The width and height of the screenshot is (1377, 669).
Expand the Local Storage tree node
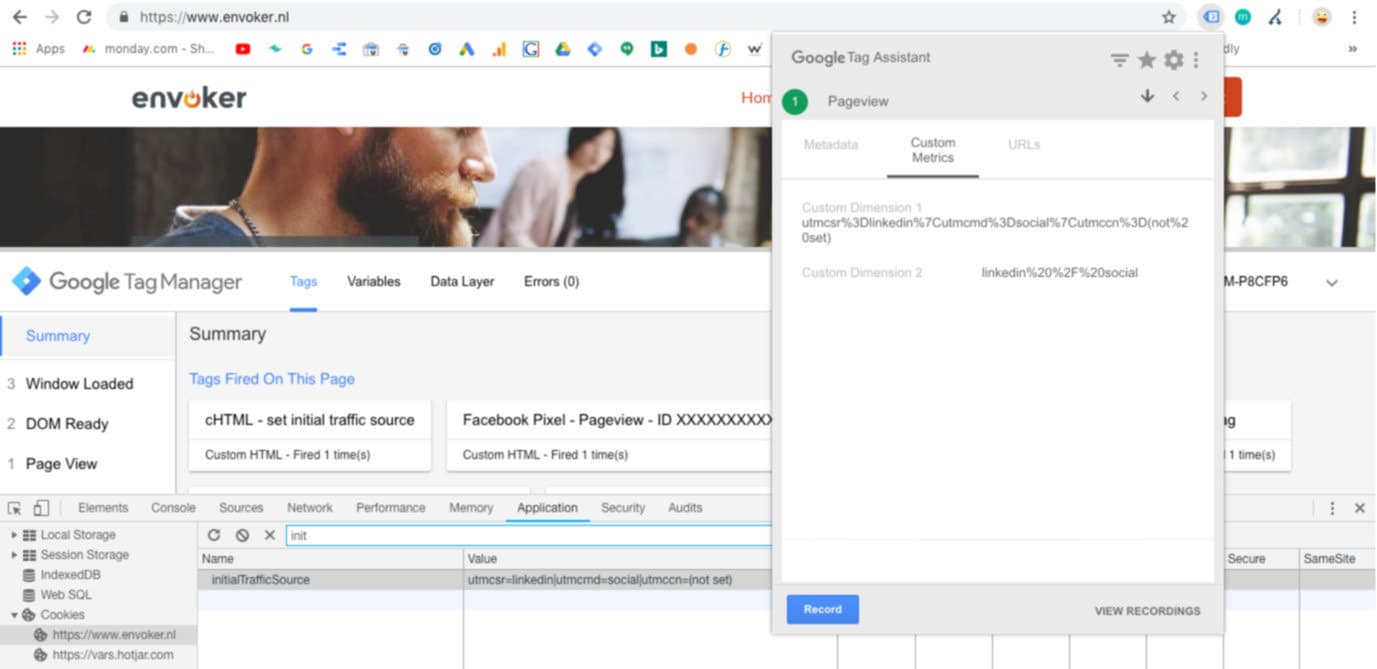point(14,535)
